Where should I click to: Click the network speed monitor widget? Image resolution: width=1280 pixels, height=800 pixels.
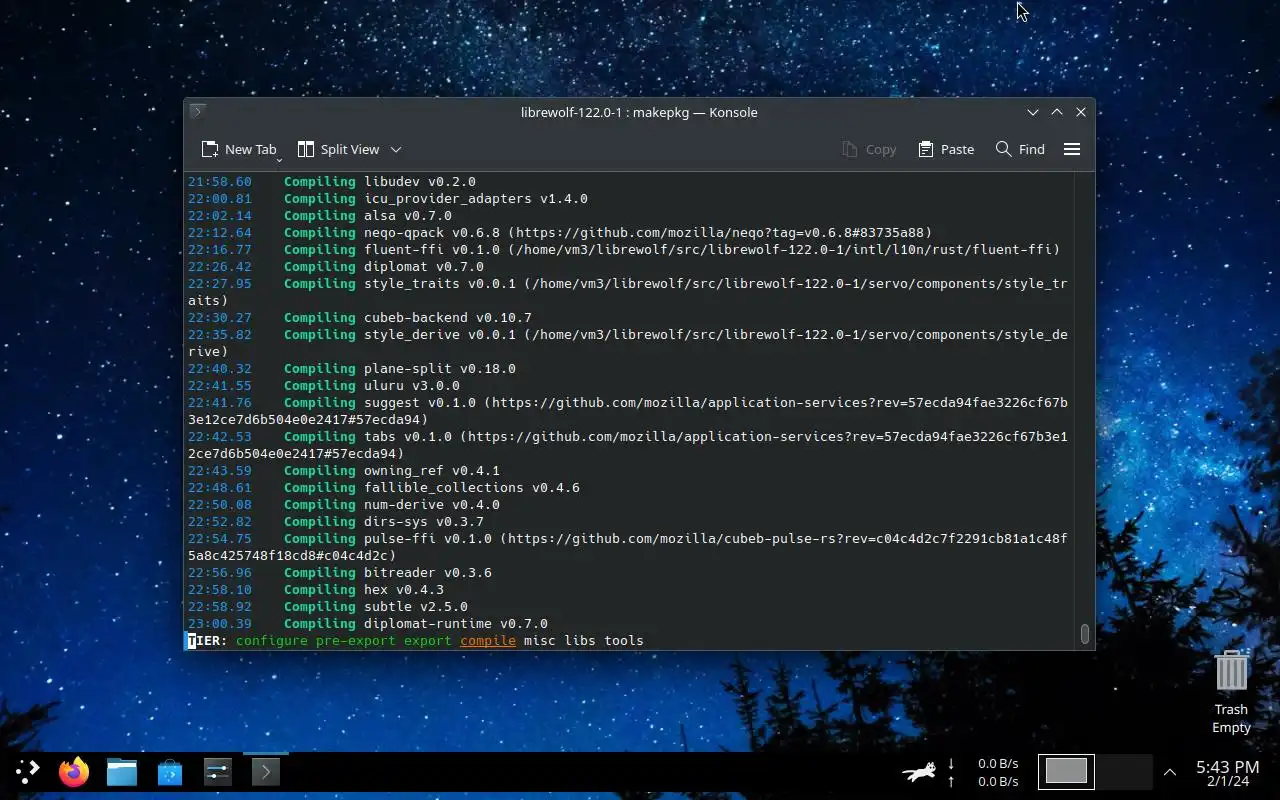click(x=983, y=771)
